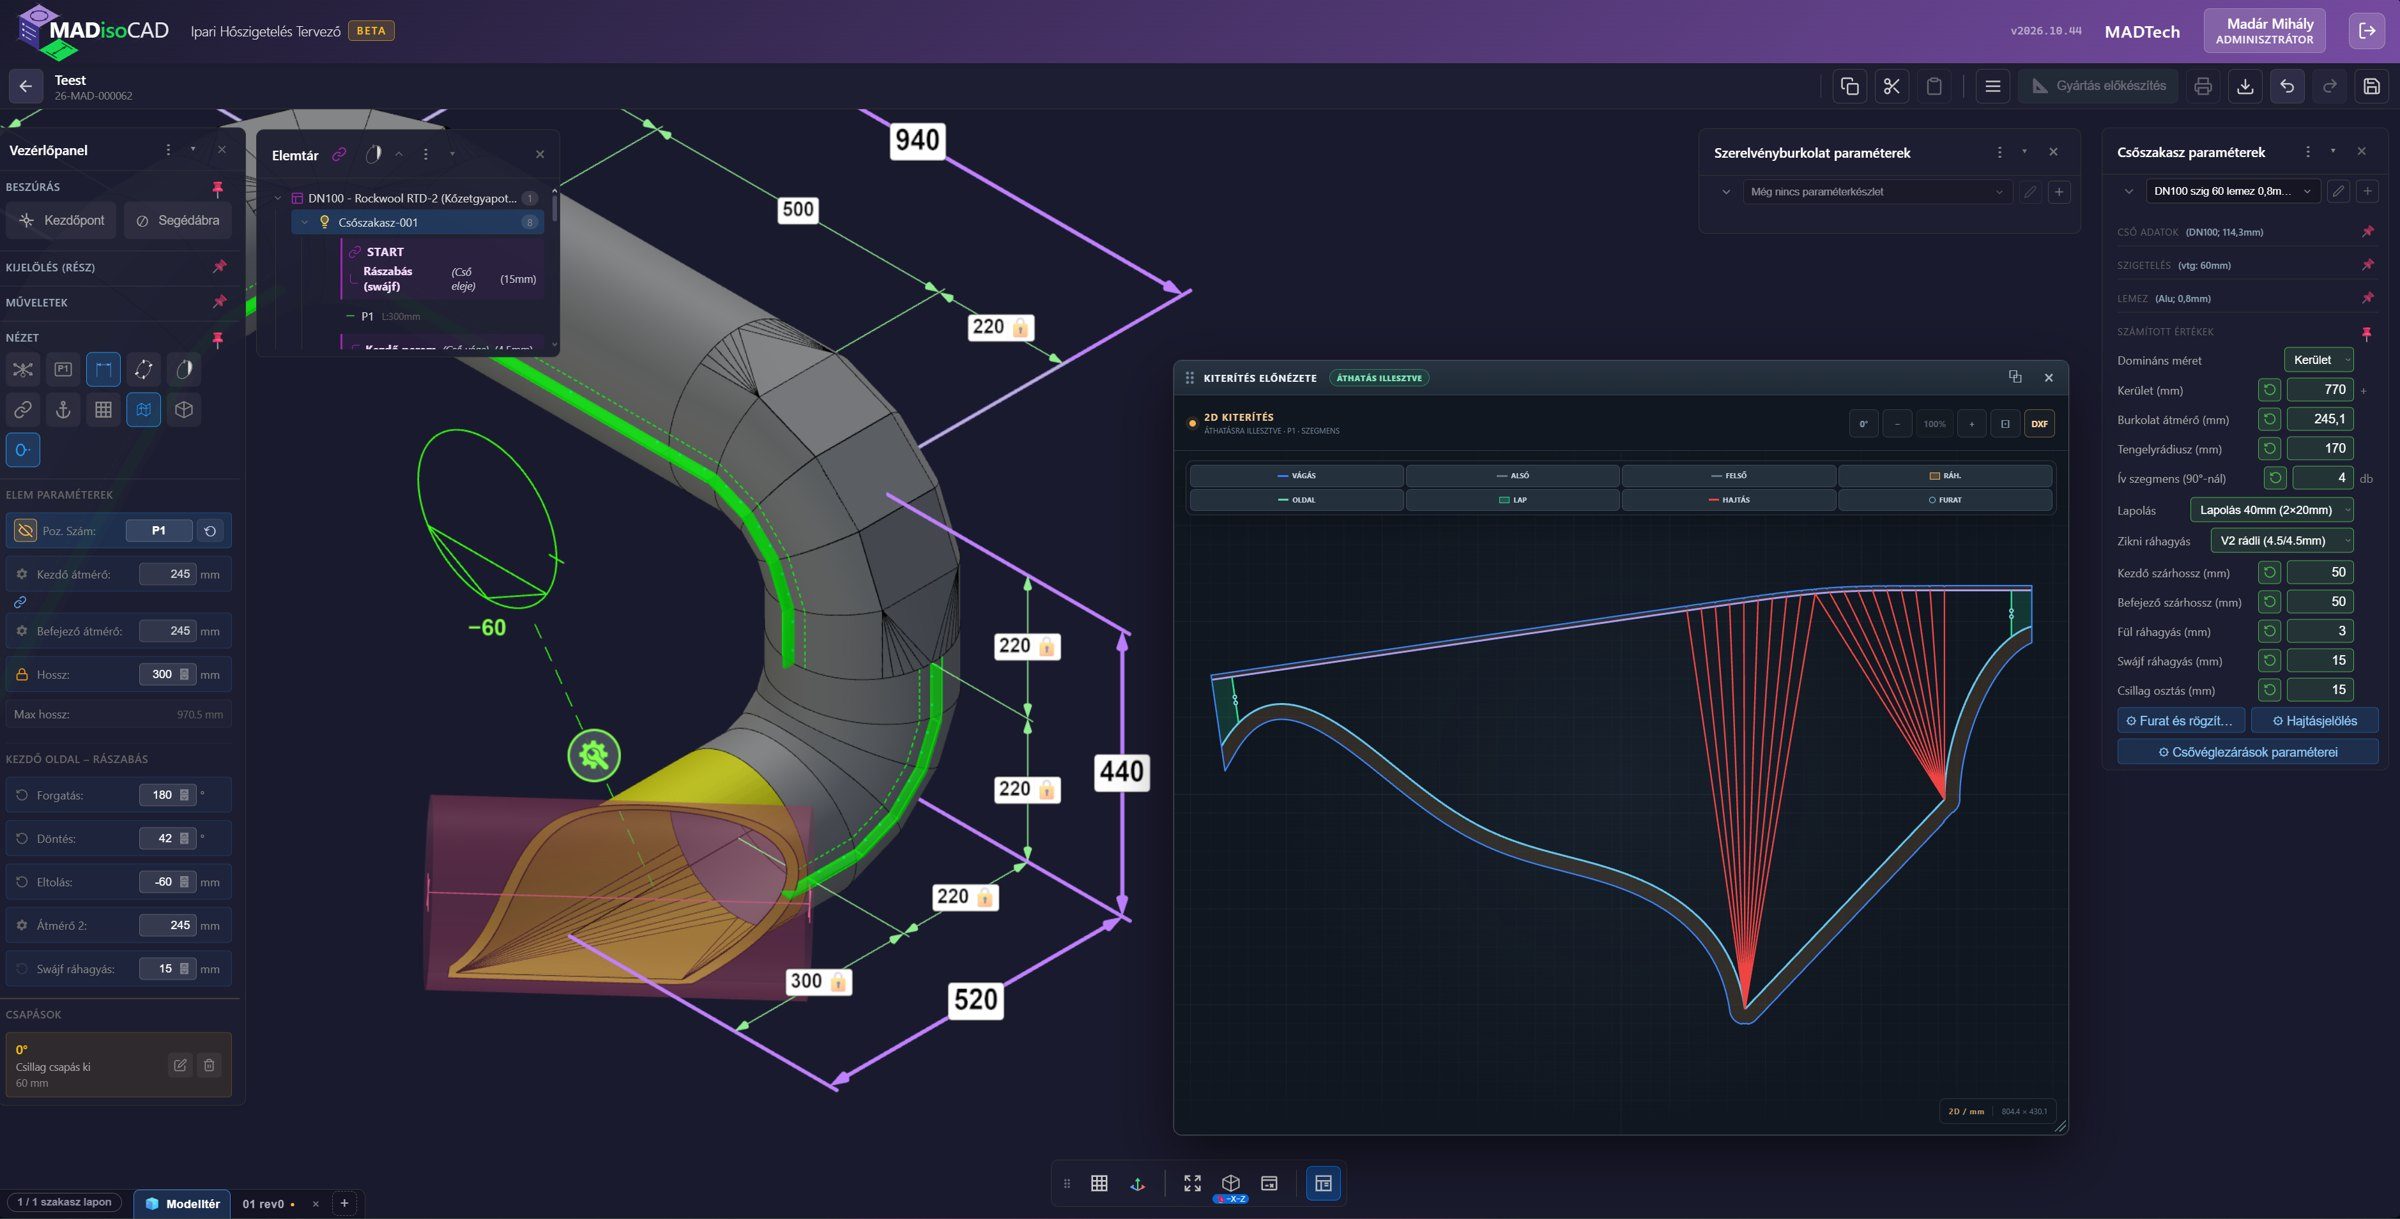Click the printer icon in top toolbar
Image resolution: width=2400 pixels, height=1219 pixels.
click(2203, 86)
